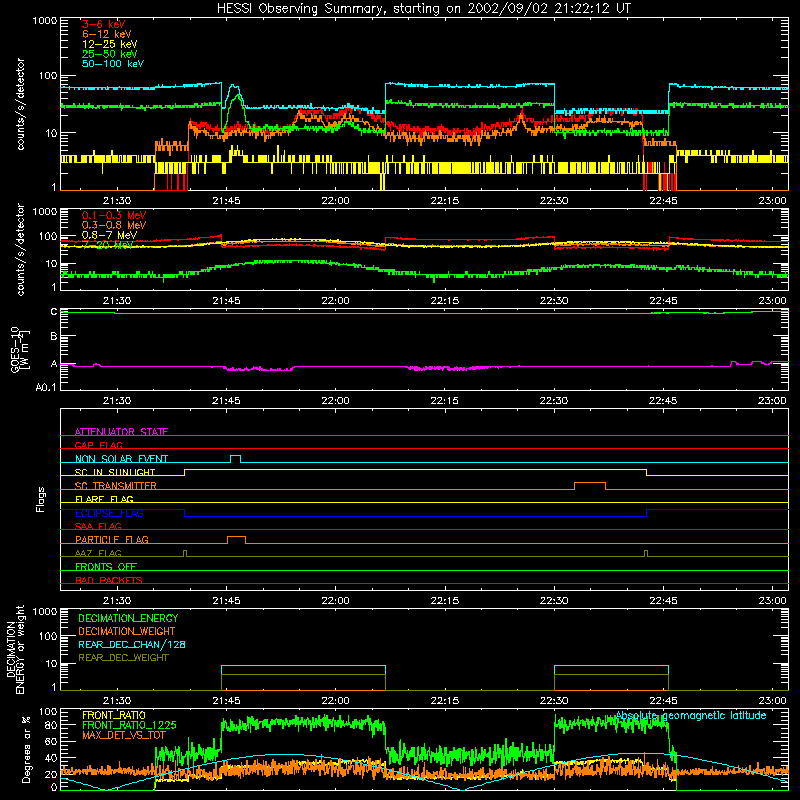The image size is (800, 800).
Task: Select the SC_IN_SUNLIGHT flag label
Action: click(115, 472)
